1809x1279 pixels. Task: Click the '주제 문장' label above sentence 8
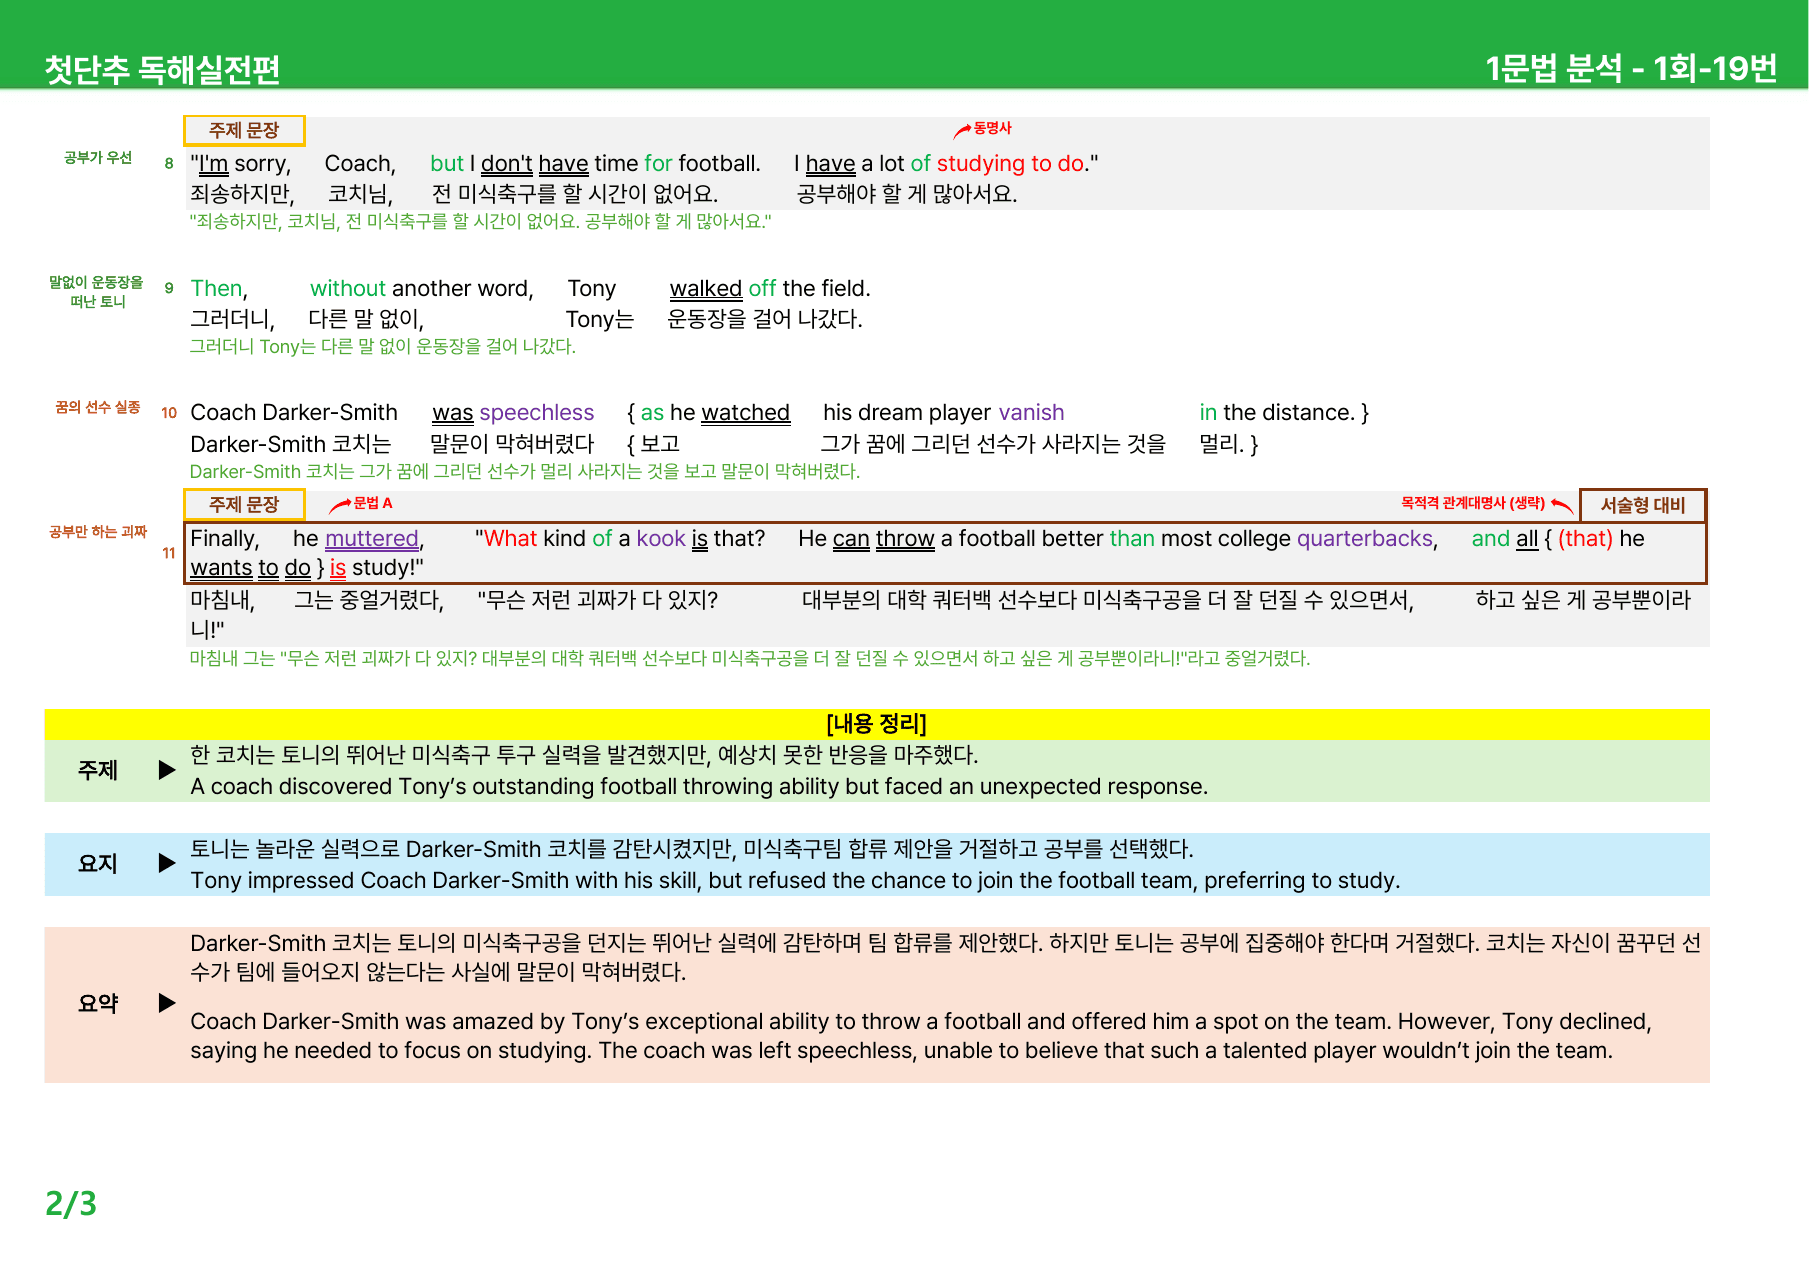tap(244, 130)
